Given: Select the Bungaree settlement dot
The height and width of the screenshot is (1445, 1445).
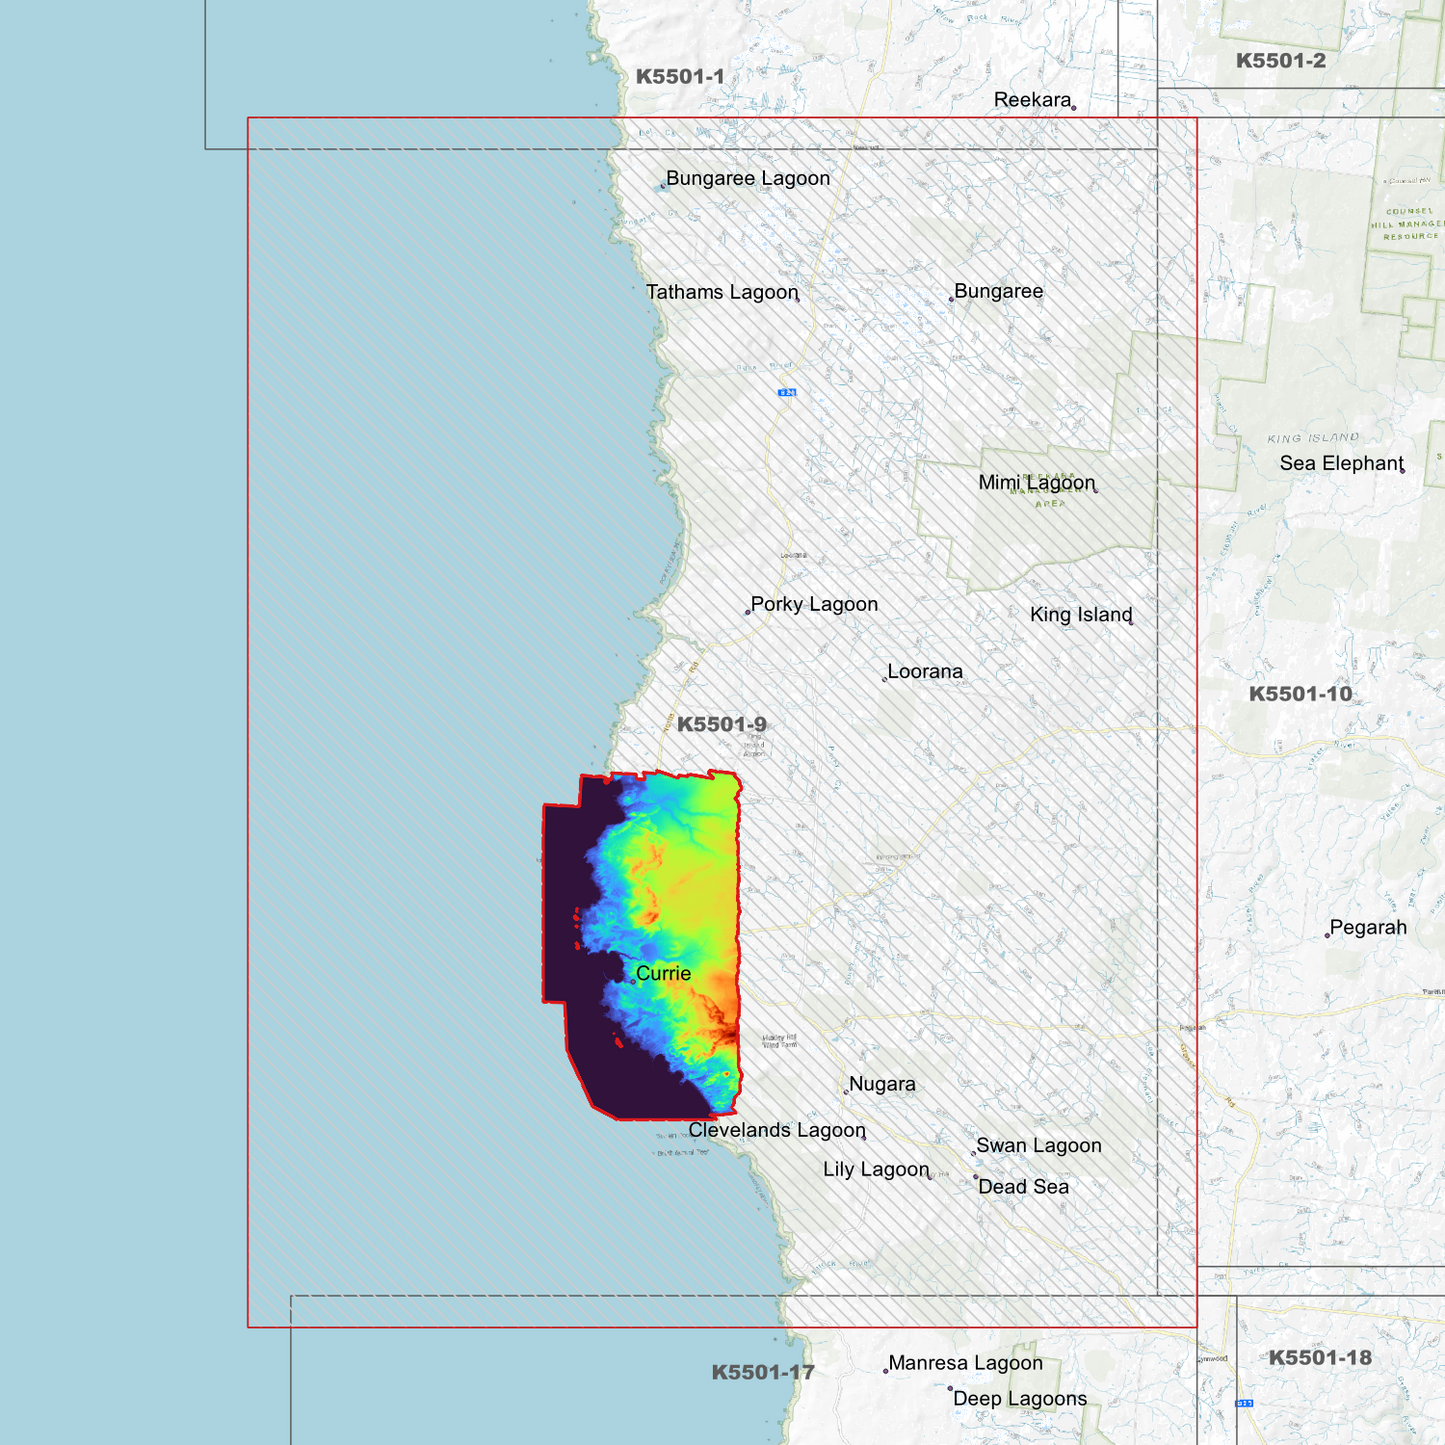Looking at the screenshot, I should coord(953,297).
